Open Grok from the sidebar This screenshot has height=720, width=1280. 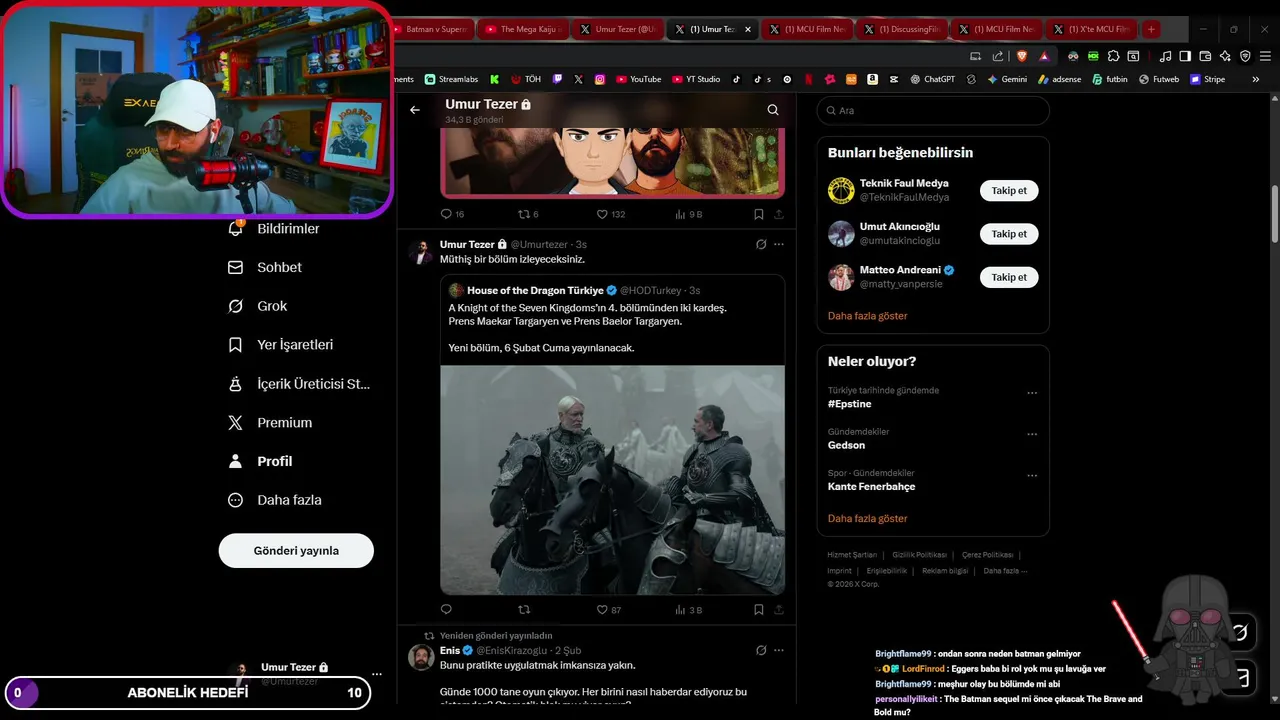click(258, 306)
